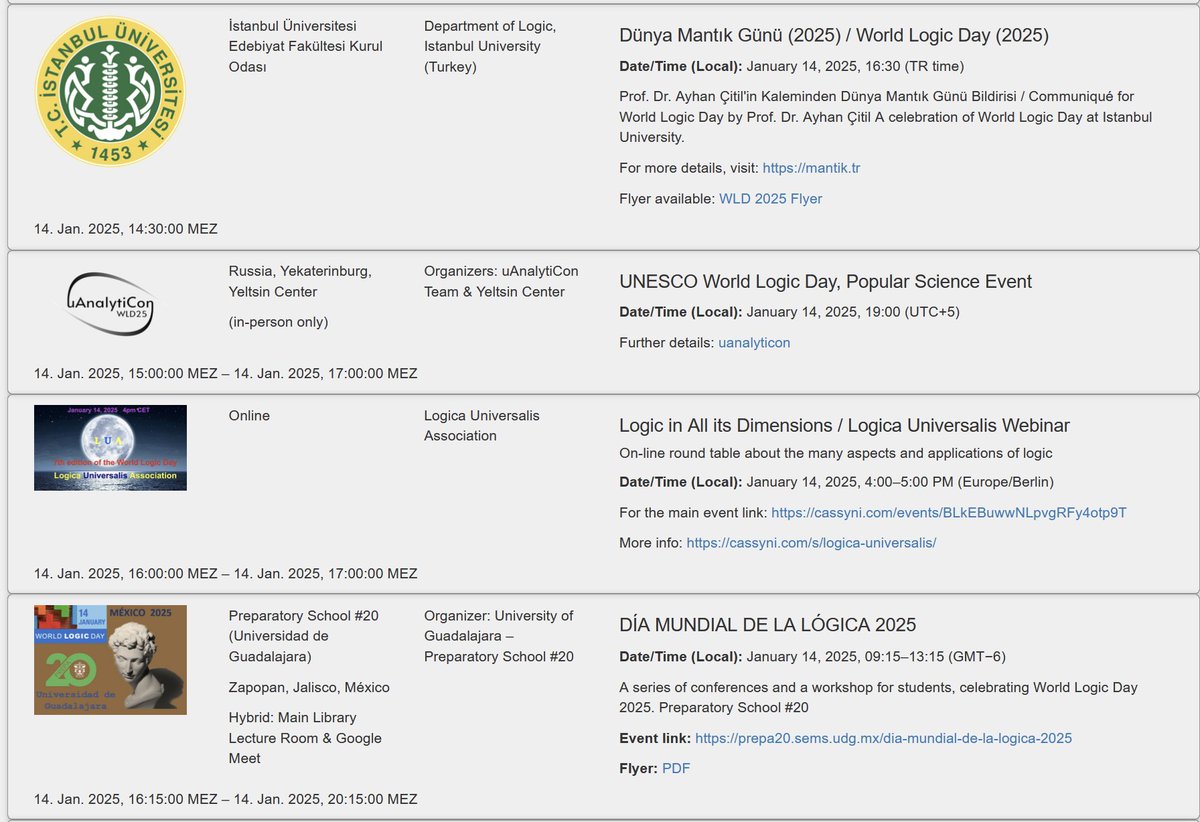Viewport: 1200px width, 822px height.
Task: Click the January 14, 2025, 16:30 (TR time) date line
Action: pyautogui.click(x=792, y=67)
